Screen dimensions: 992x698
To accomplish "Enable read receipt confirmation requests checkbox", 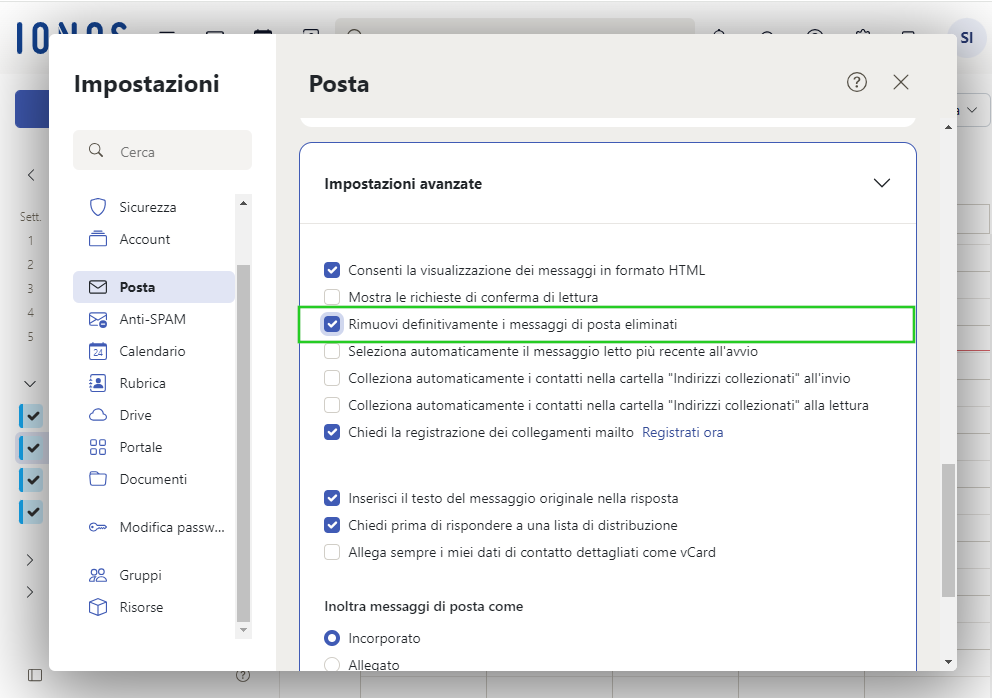I will [x=332, y=297].
